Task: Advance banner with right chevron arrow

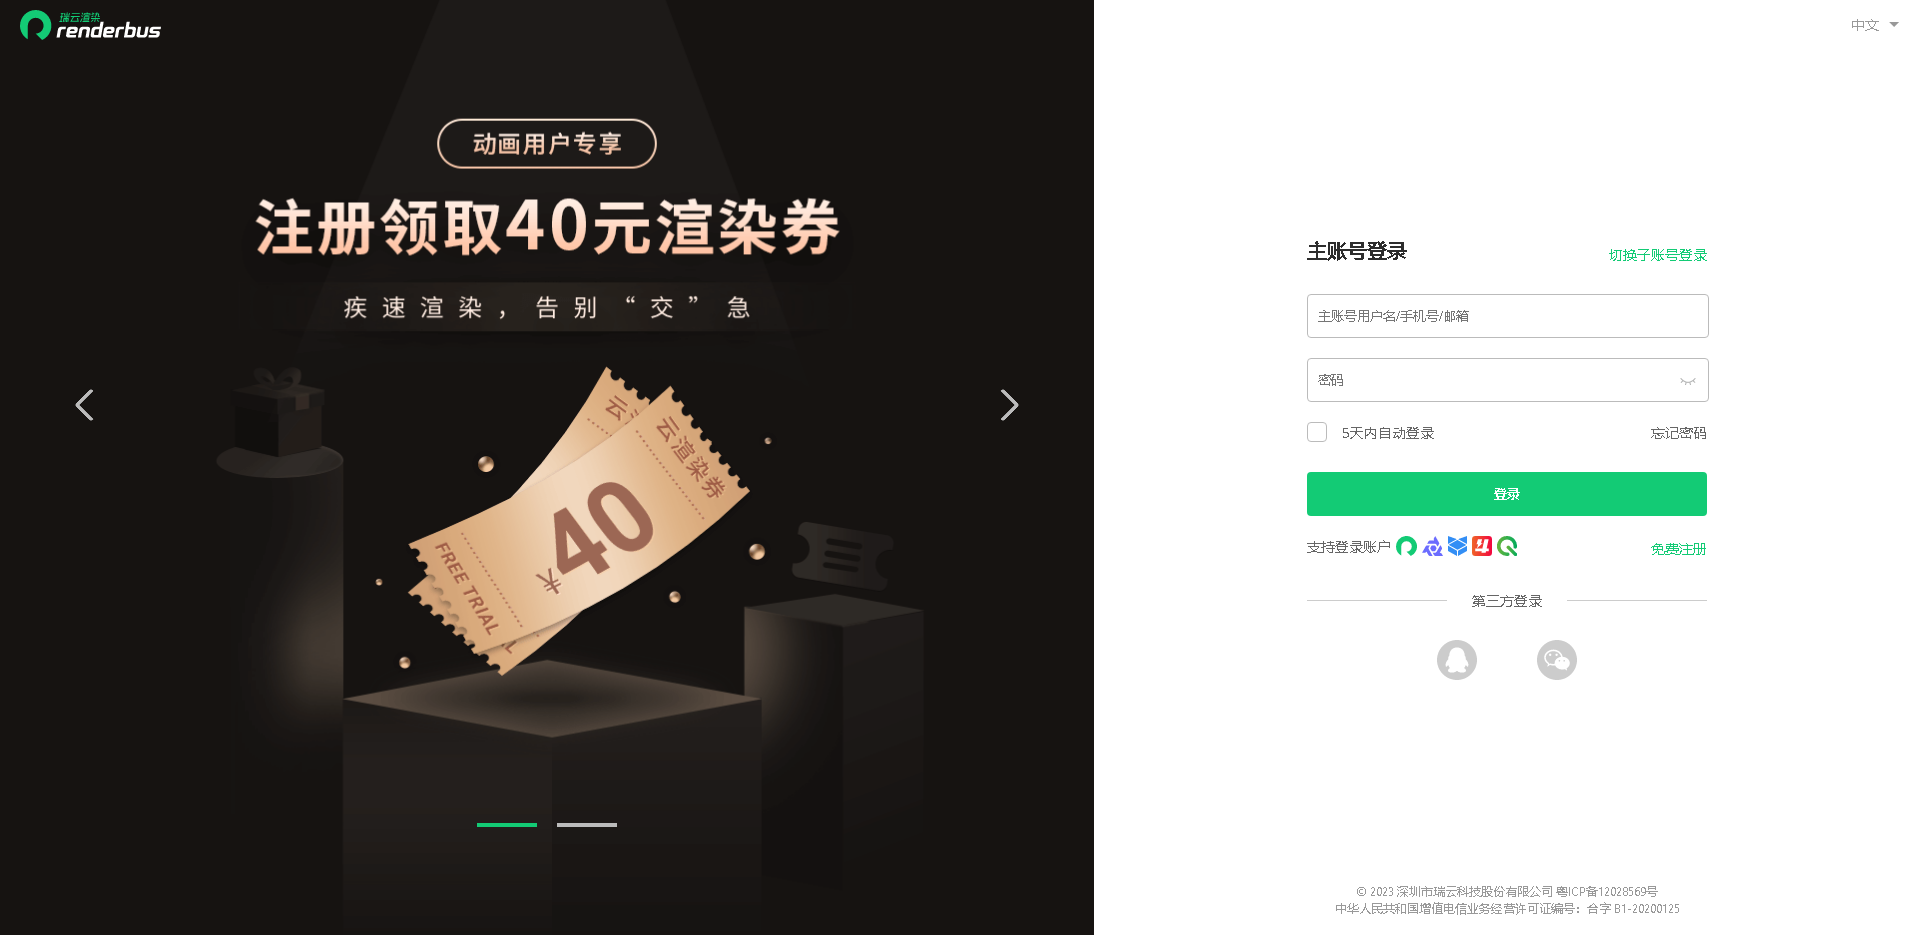Action: 1009,405
